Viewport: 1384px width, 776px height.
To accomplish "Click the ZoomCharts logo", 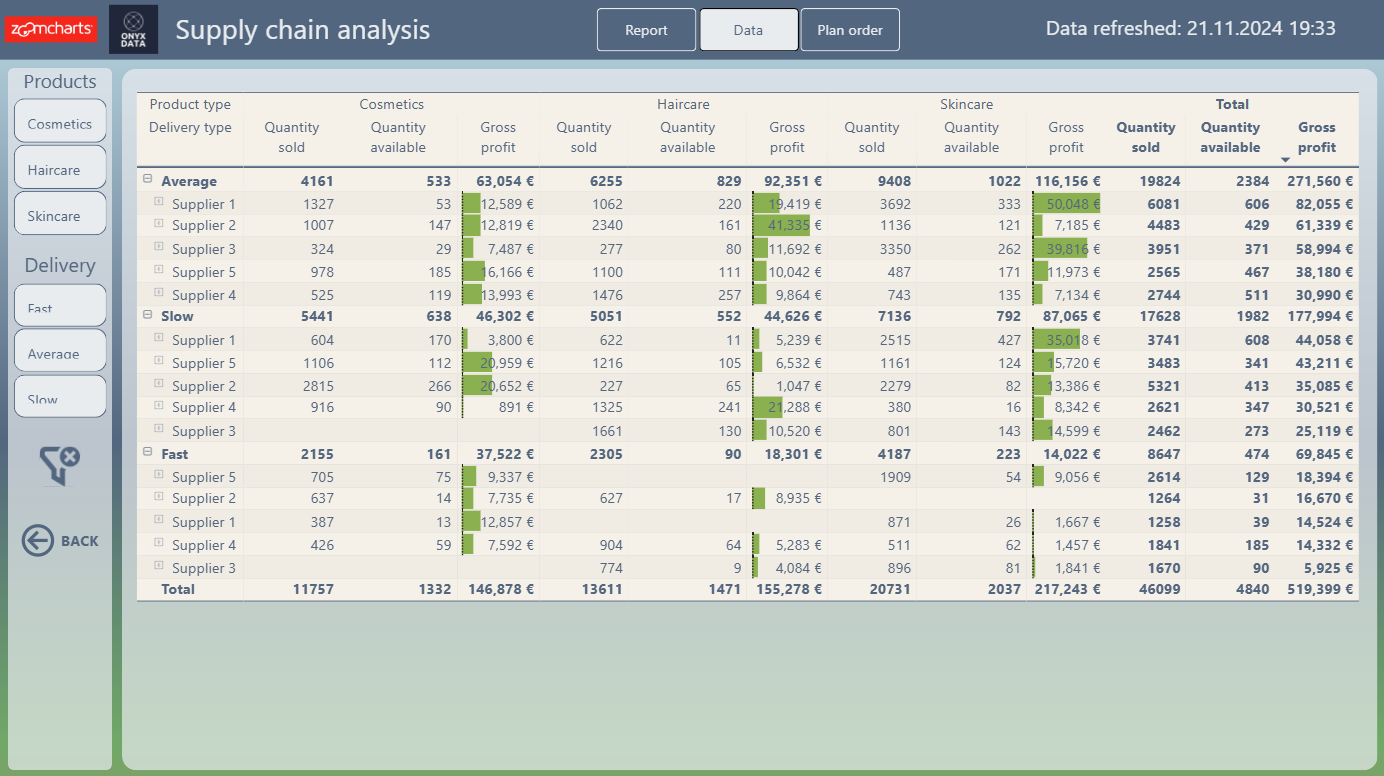I will (52, 29).
